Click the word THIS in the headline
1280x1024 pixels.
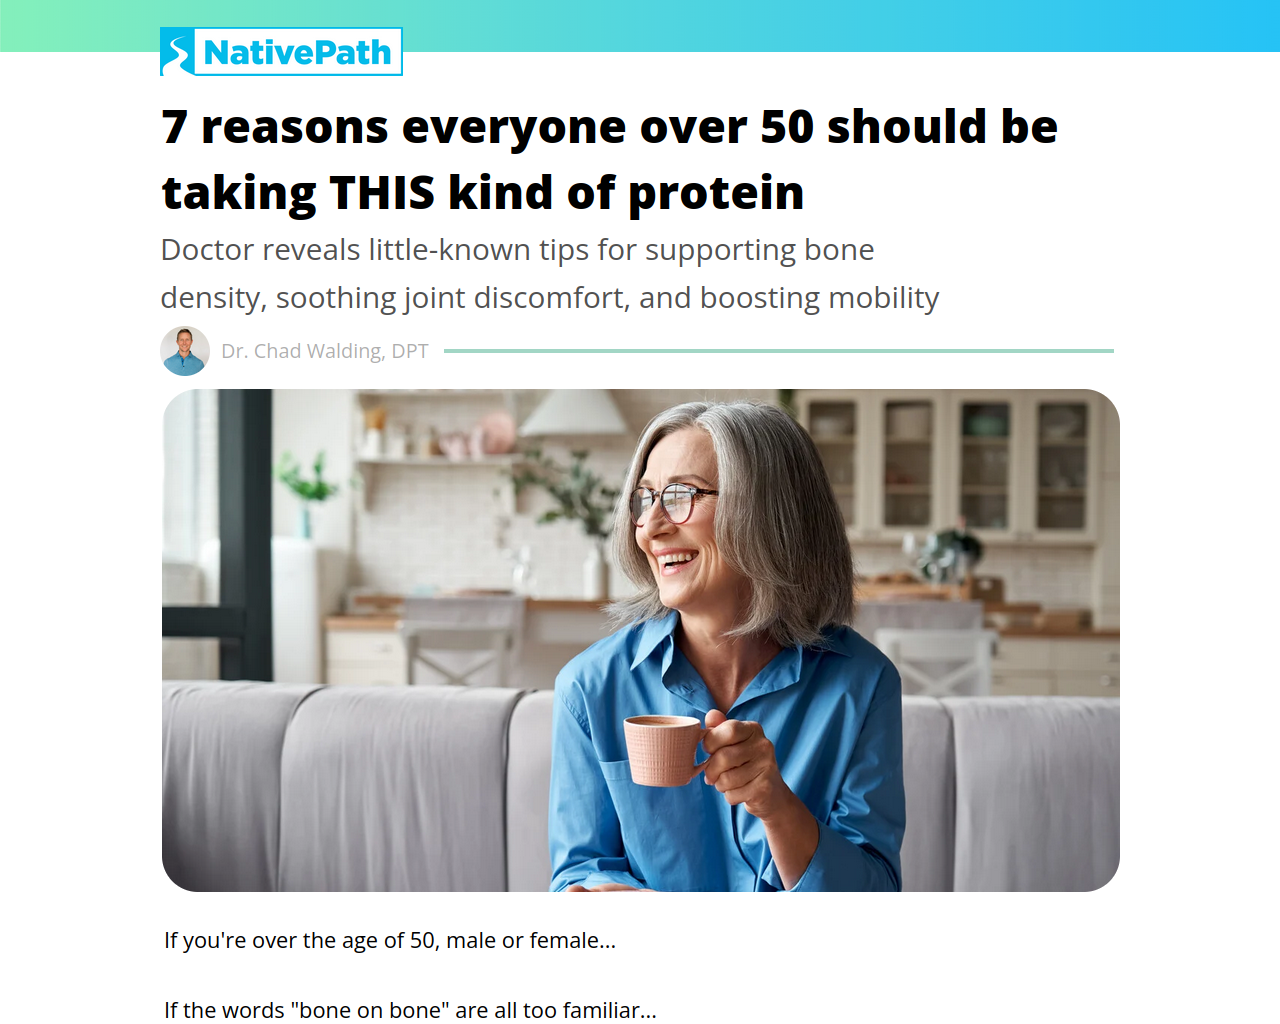382,193
